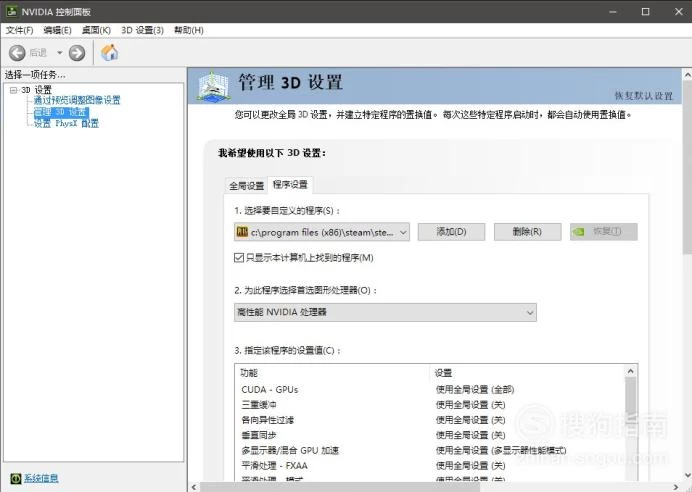
Task: Open the 文件(F) menu
Action: click(x=19, y=30)
